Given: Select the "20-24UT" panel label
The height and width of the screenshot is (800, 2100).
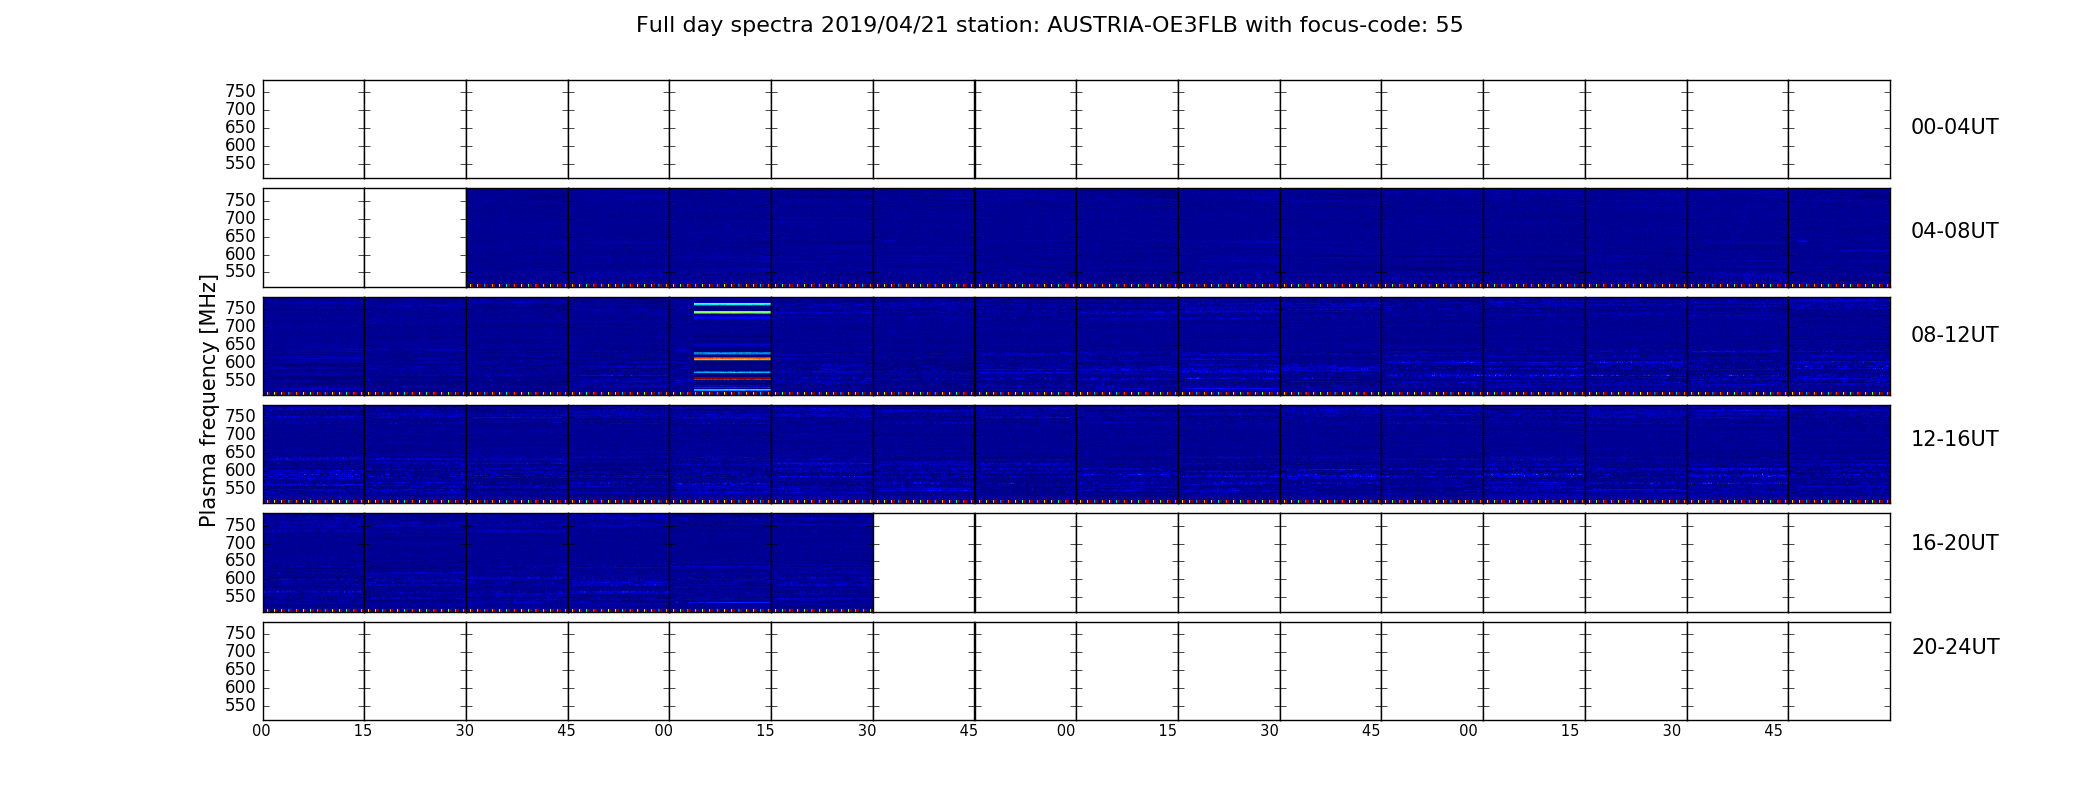Looking at the screenshot, I should (x=1955, y=647).
